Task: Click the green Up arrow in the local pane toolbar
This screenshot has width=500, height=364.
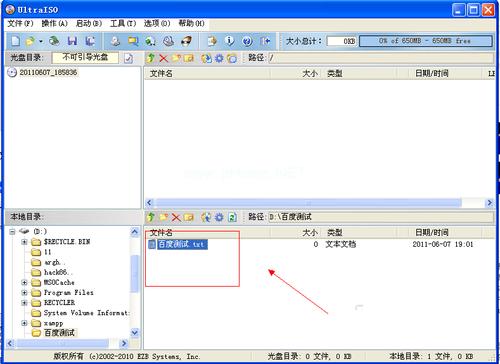Action: pyautogui.click(x=151, y=217)
